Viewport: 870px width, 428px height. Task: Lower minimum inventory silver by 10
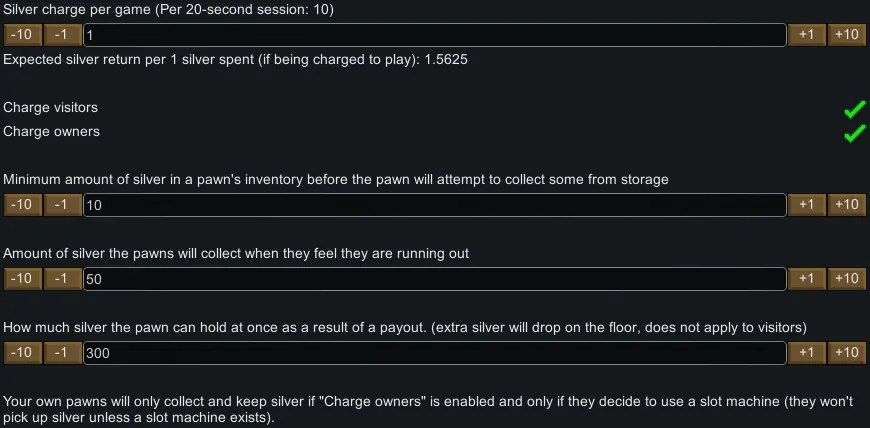22,205
